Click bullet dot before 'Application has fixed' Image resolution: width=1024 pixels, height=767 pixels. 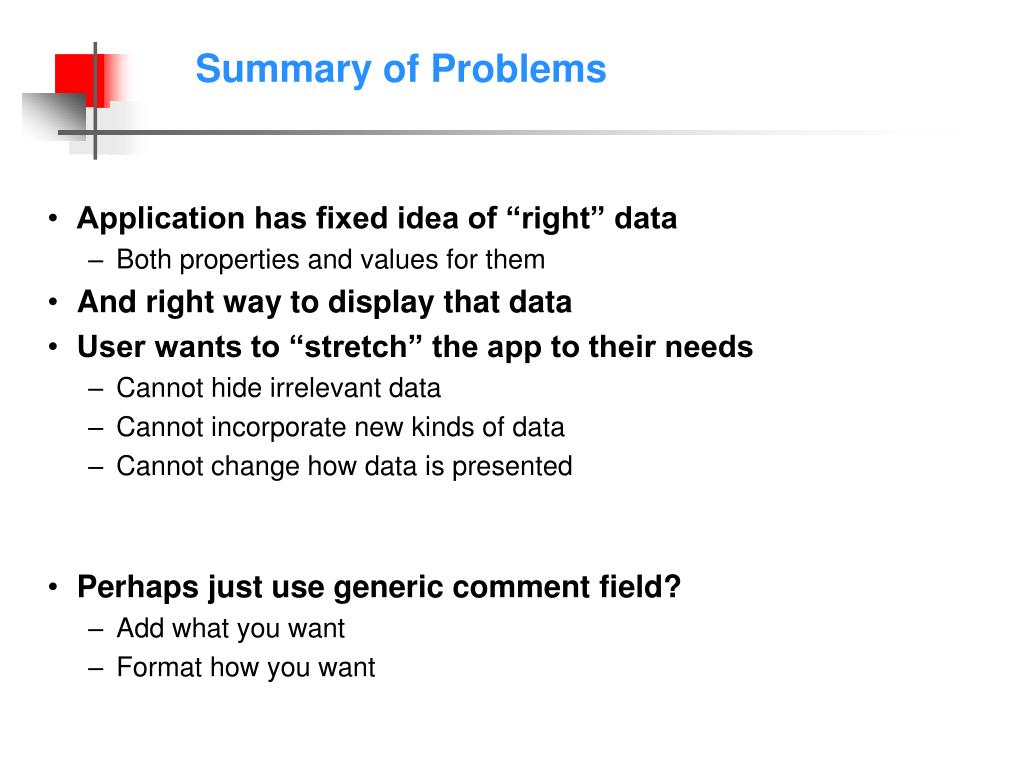click(53, 219)
